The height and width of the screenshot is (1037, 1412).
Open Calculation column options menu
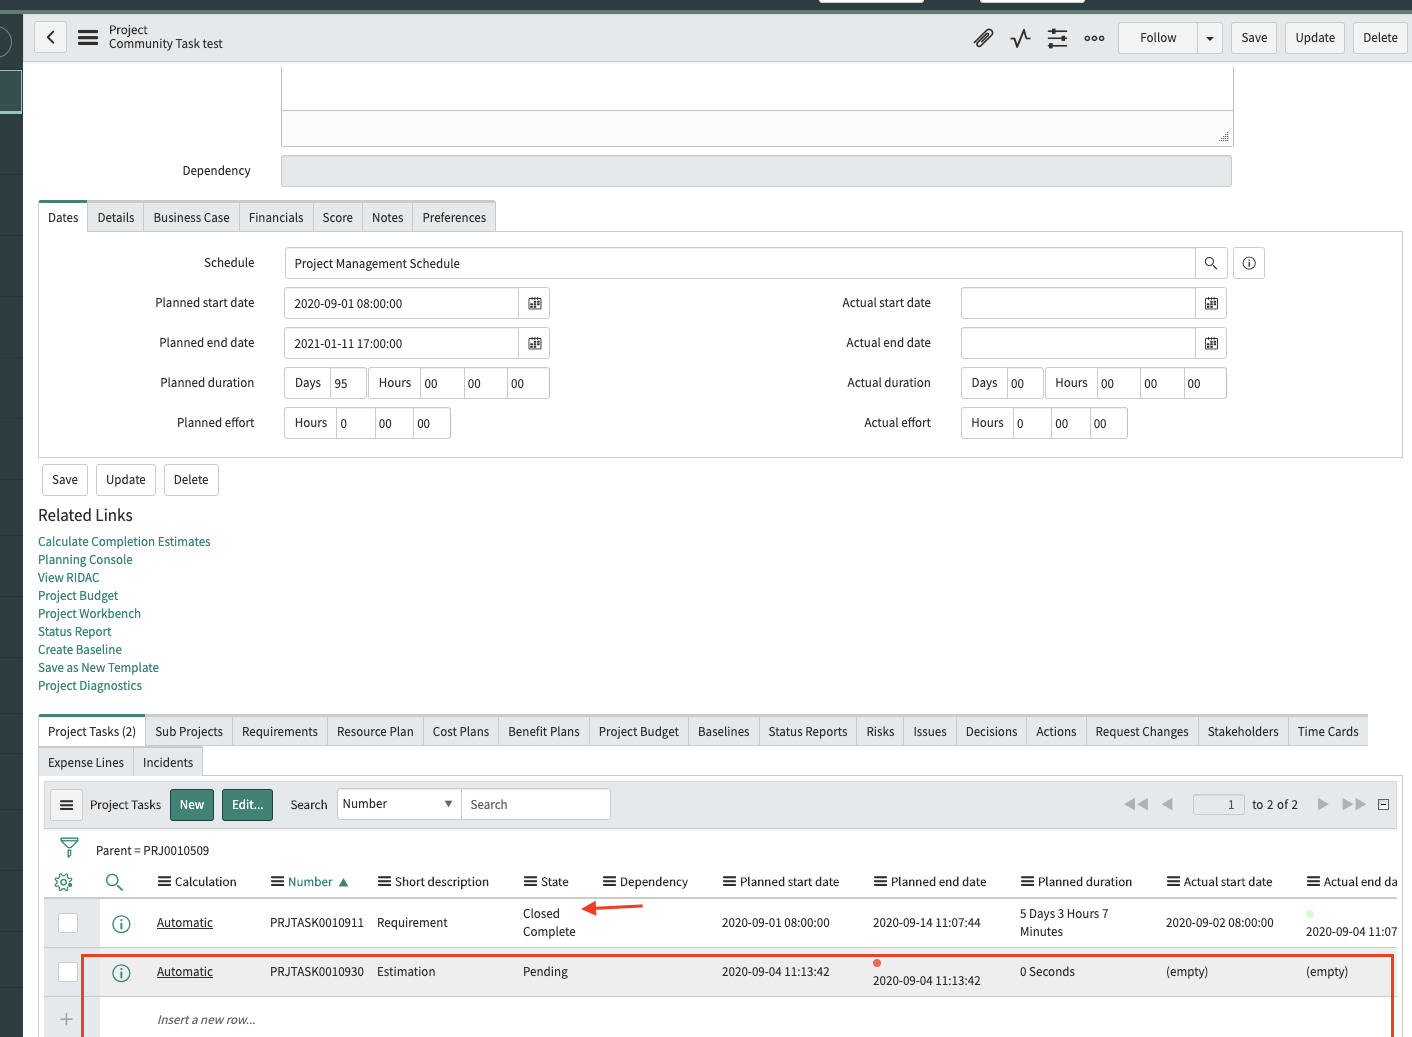[x=164, y=882]
